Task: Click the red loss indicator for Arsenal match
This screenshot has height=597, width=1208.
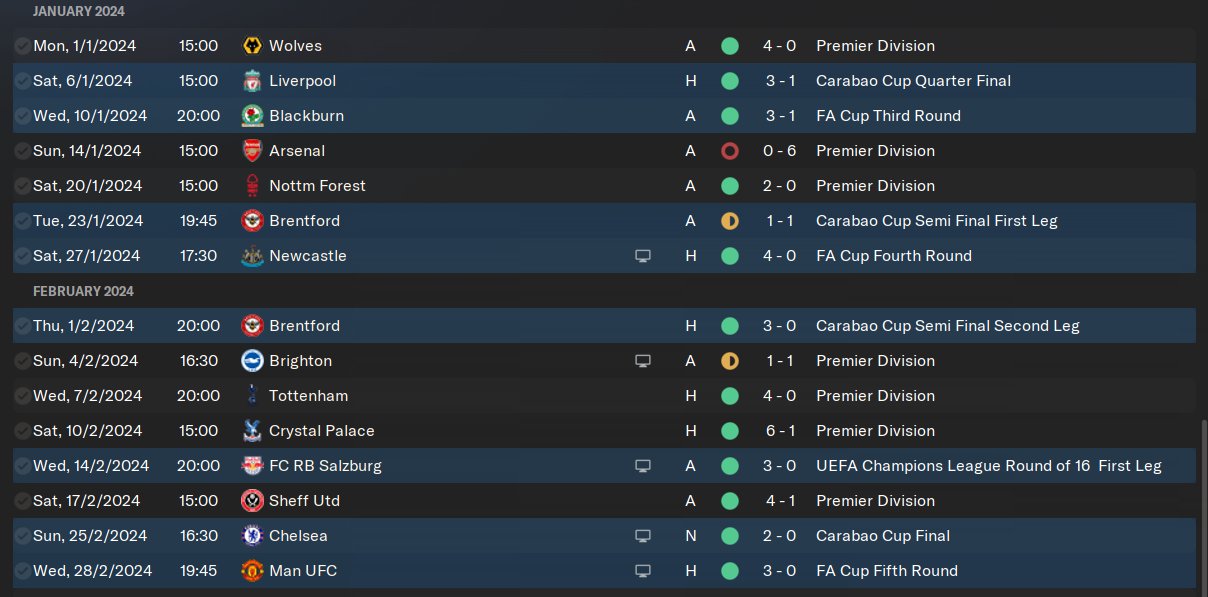Action: pyautogui.click(x=729, y=151)
